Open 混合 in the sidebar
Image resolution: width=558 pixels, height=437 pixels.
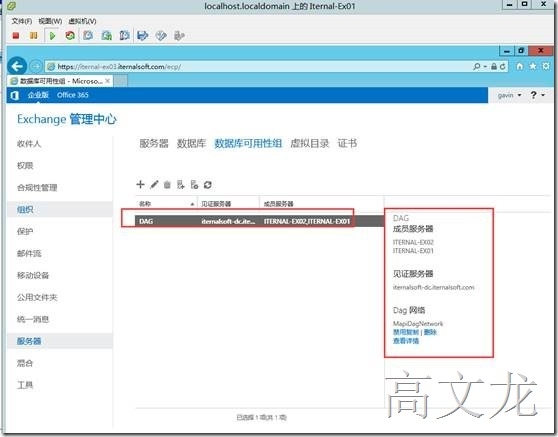click(25, 363)
